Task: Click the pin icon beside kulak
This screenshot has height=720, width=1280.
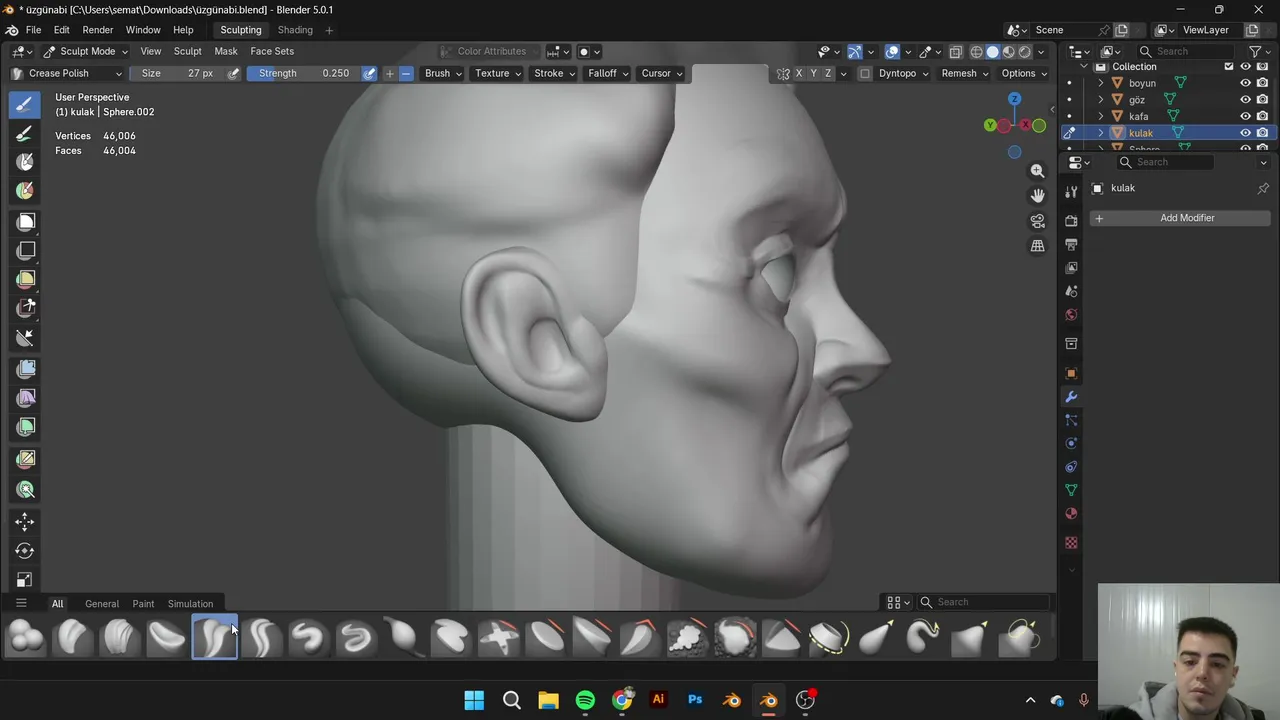Action: pyautogui.click(x=1263, y=188)
